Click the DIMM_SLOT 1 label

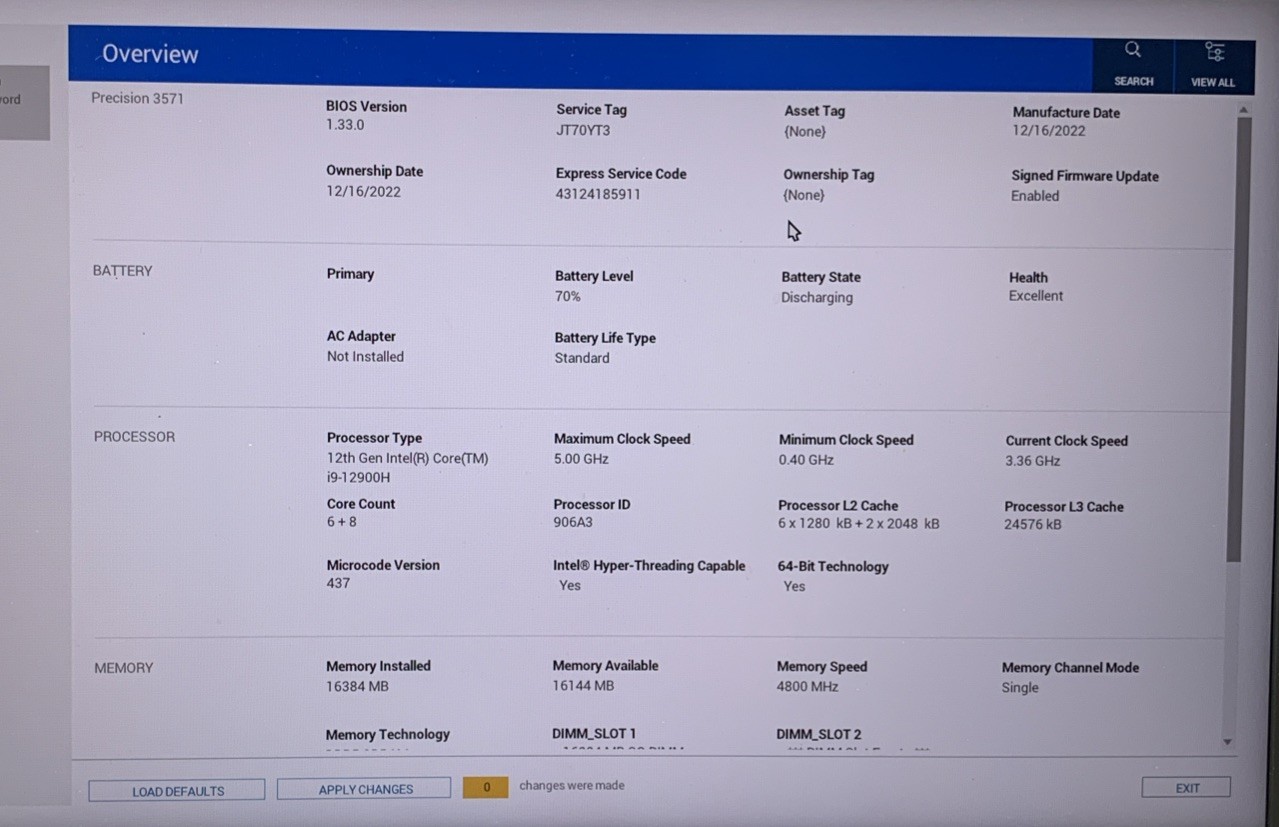tap(594, 734)
